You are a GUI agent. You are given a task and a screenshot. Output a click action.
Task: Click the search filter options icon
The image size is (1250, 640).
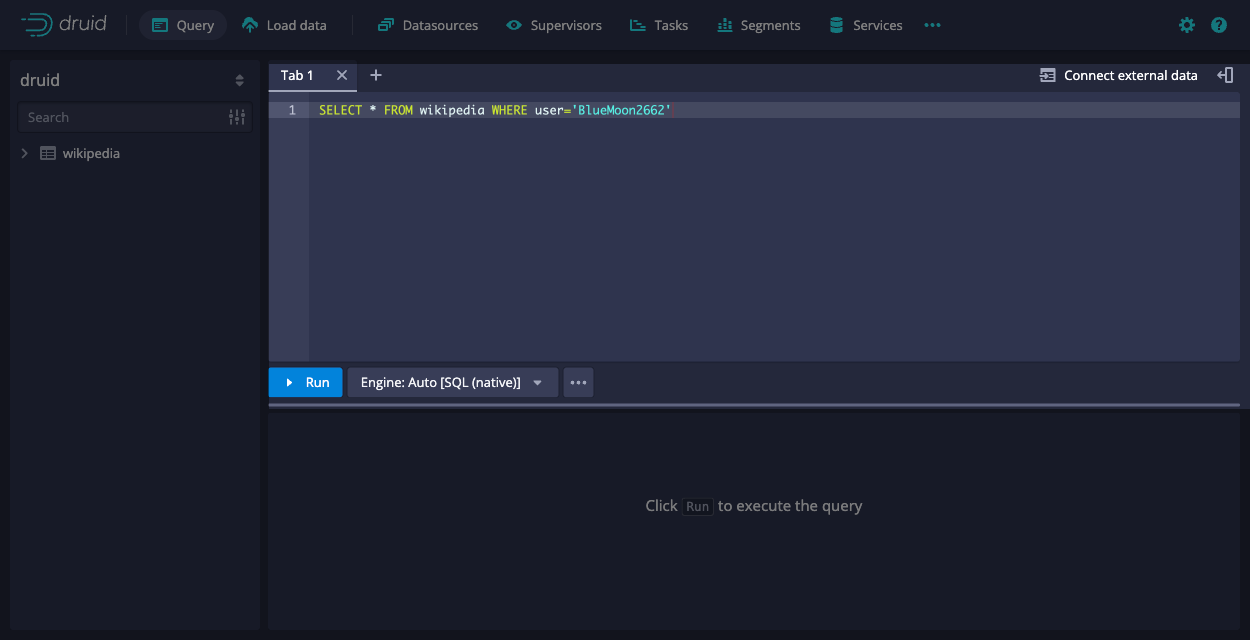click(237, 117)
